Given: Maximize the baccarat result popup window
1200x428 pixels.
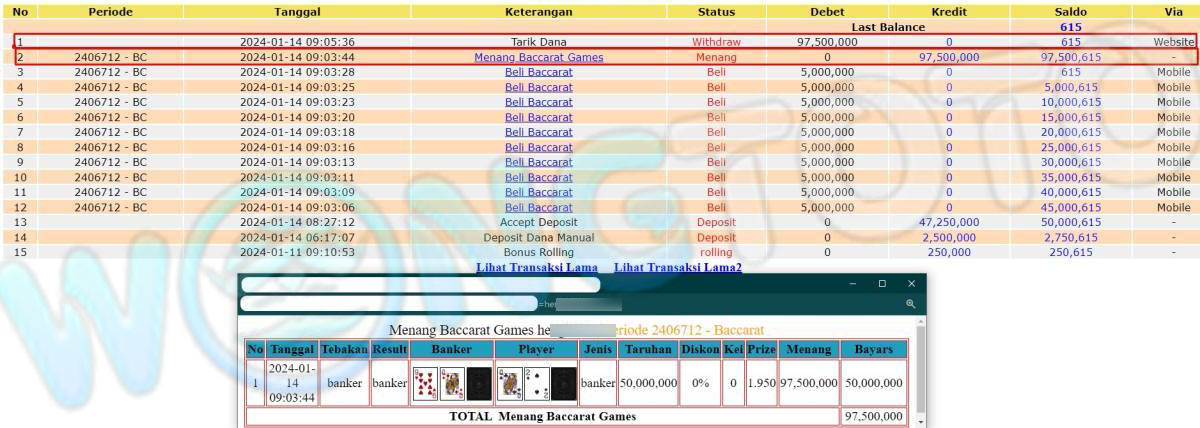Looking at the screenshot, I should (882, 284).
